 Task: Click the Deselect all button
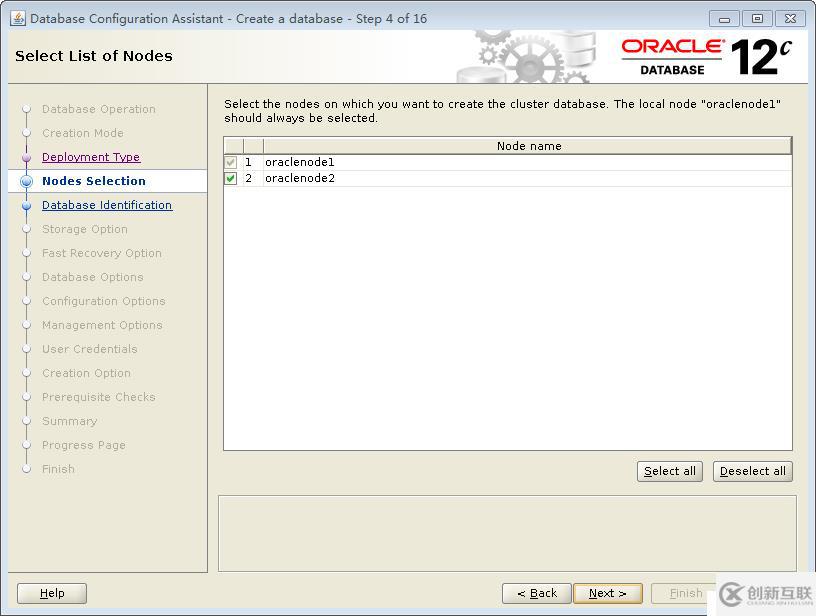(753, 471)
